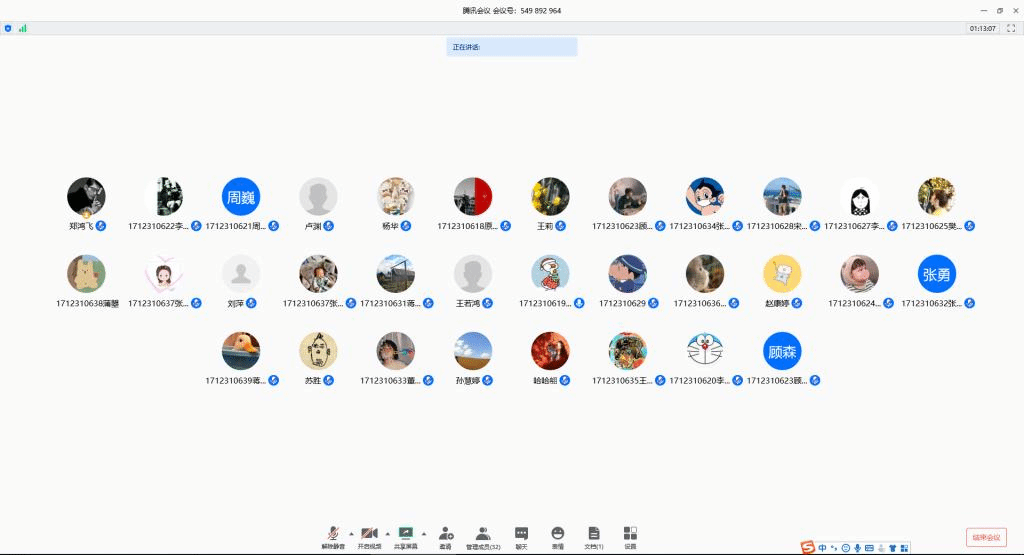The image size is (1024, 555).
Task: Open the 邀请 (Invite) icon
Action: pos(445,536)
